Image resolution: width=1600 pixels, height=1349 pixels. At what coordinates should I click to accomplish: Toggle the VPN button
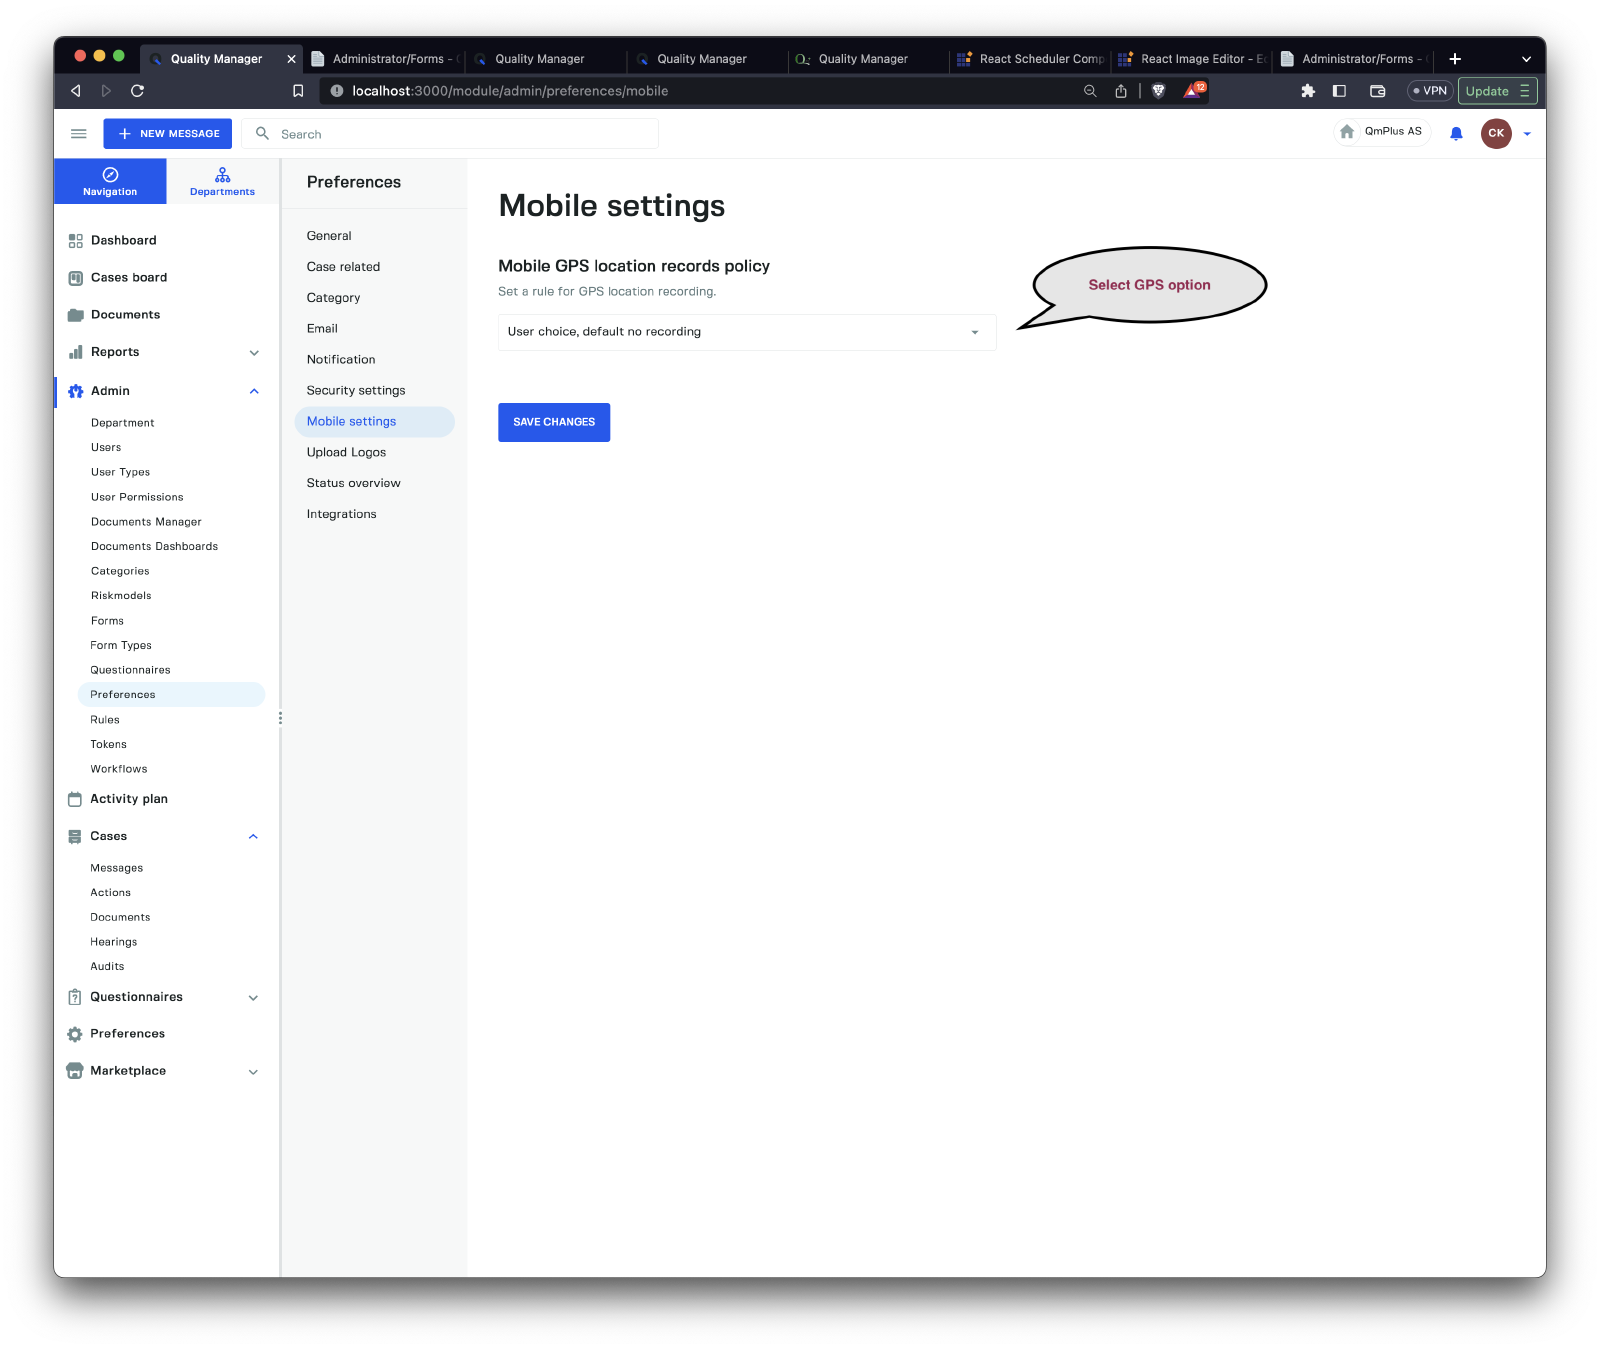pos(1429,91)
